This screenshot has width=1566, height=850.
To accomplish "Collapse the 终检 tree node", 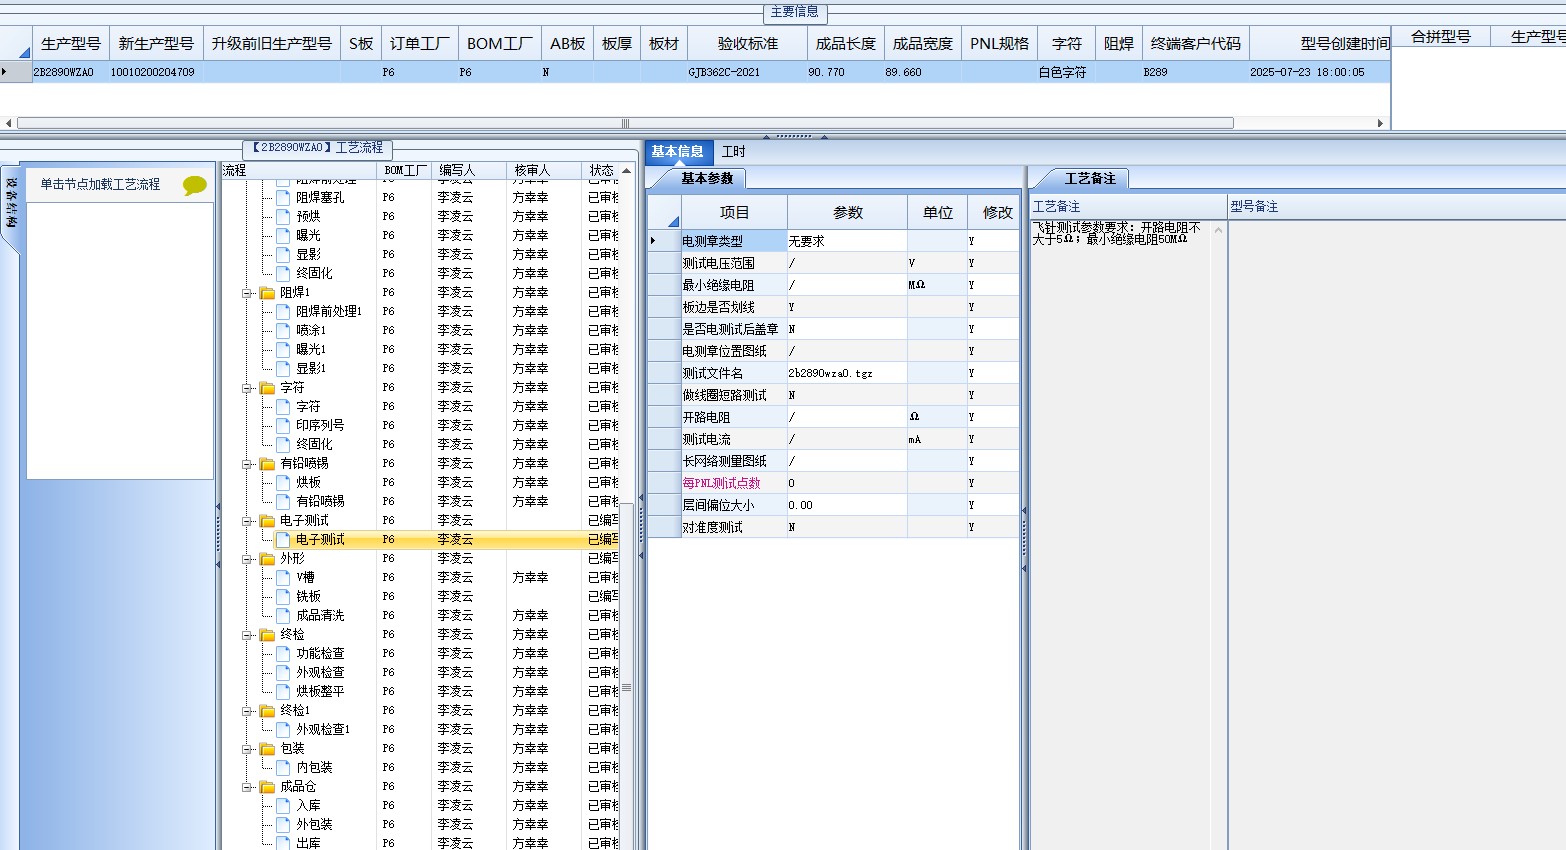I will point(247,635).
